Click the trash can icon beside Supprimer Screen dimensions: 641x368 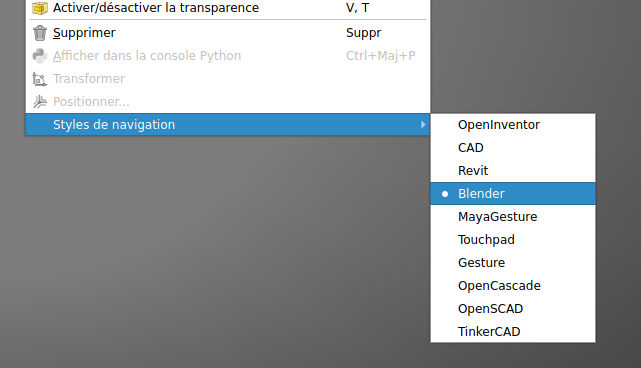click(40, 33)
